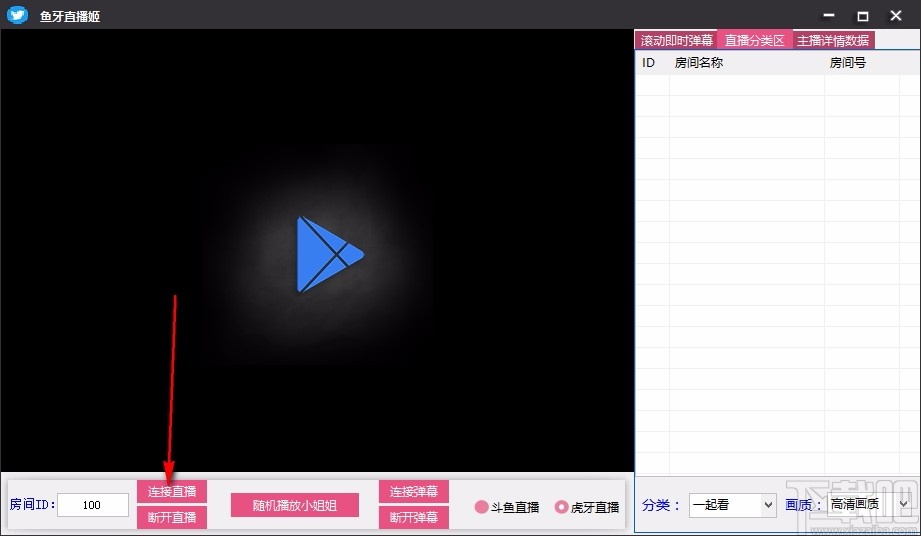
Task: Open the 画质 dropdown showing 高清画质
Action: [870, 504]
